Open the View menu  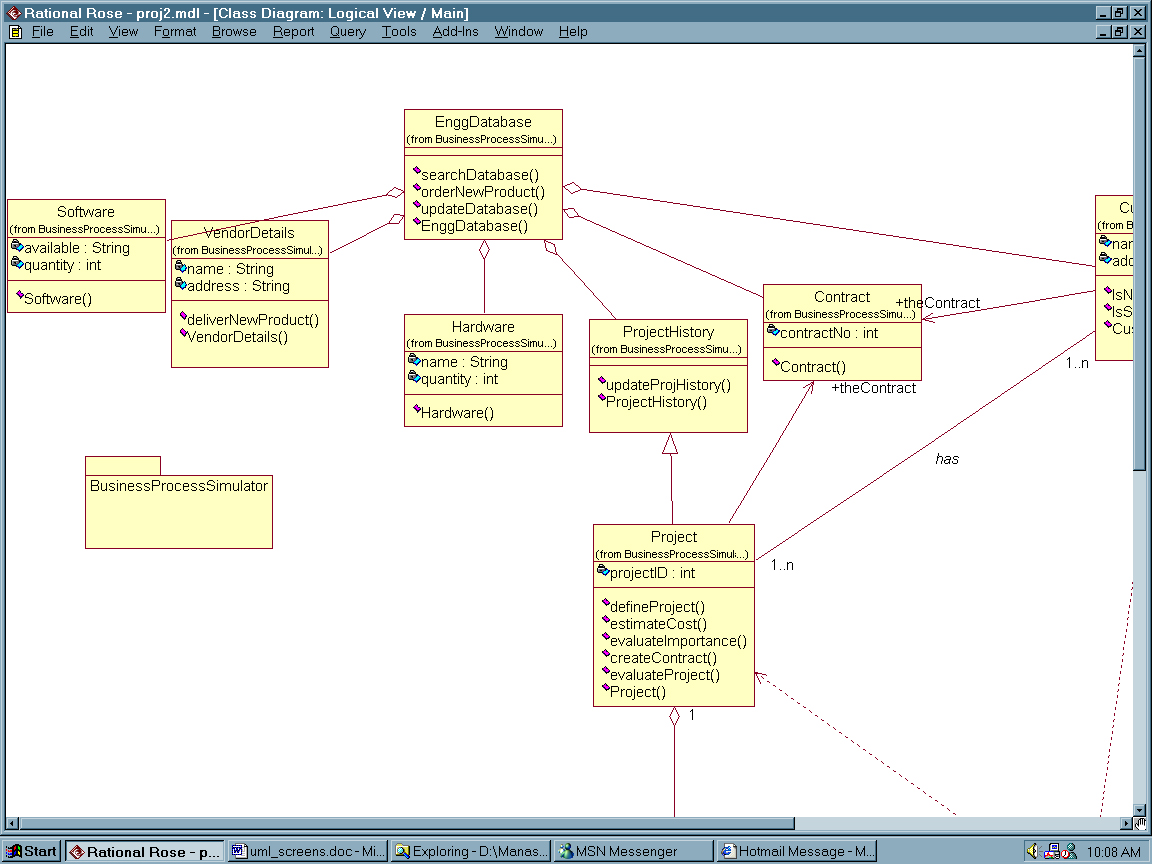pos(123,32)
